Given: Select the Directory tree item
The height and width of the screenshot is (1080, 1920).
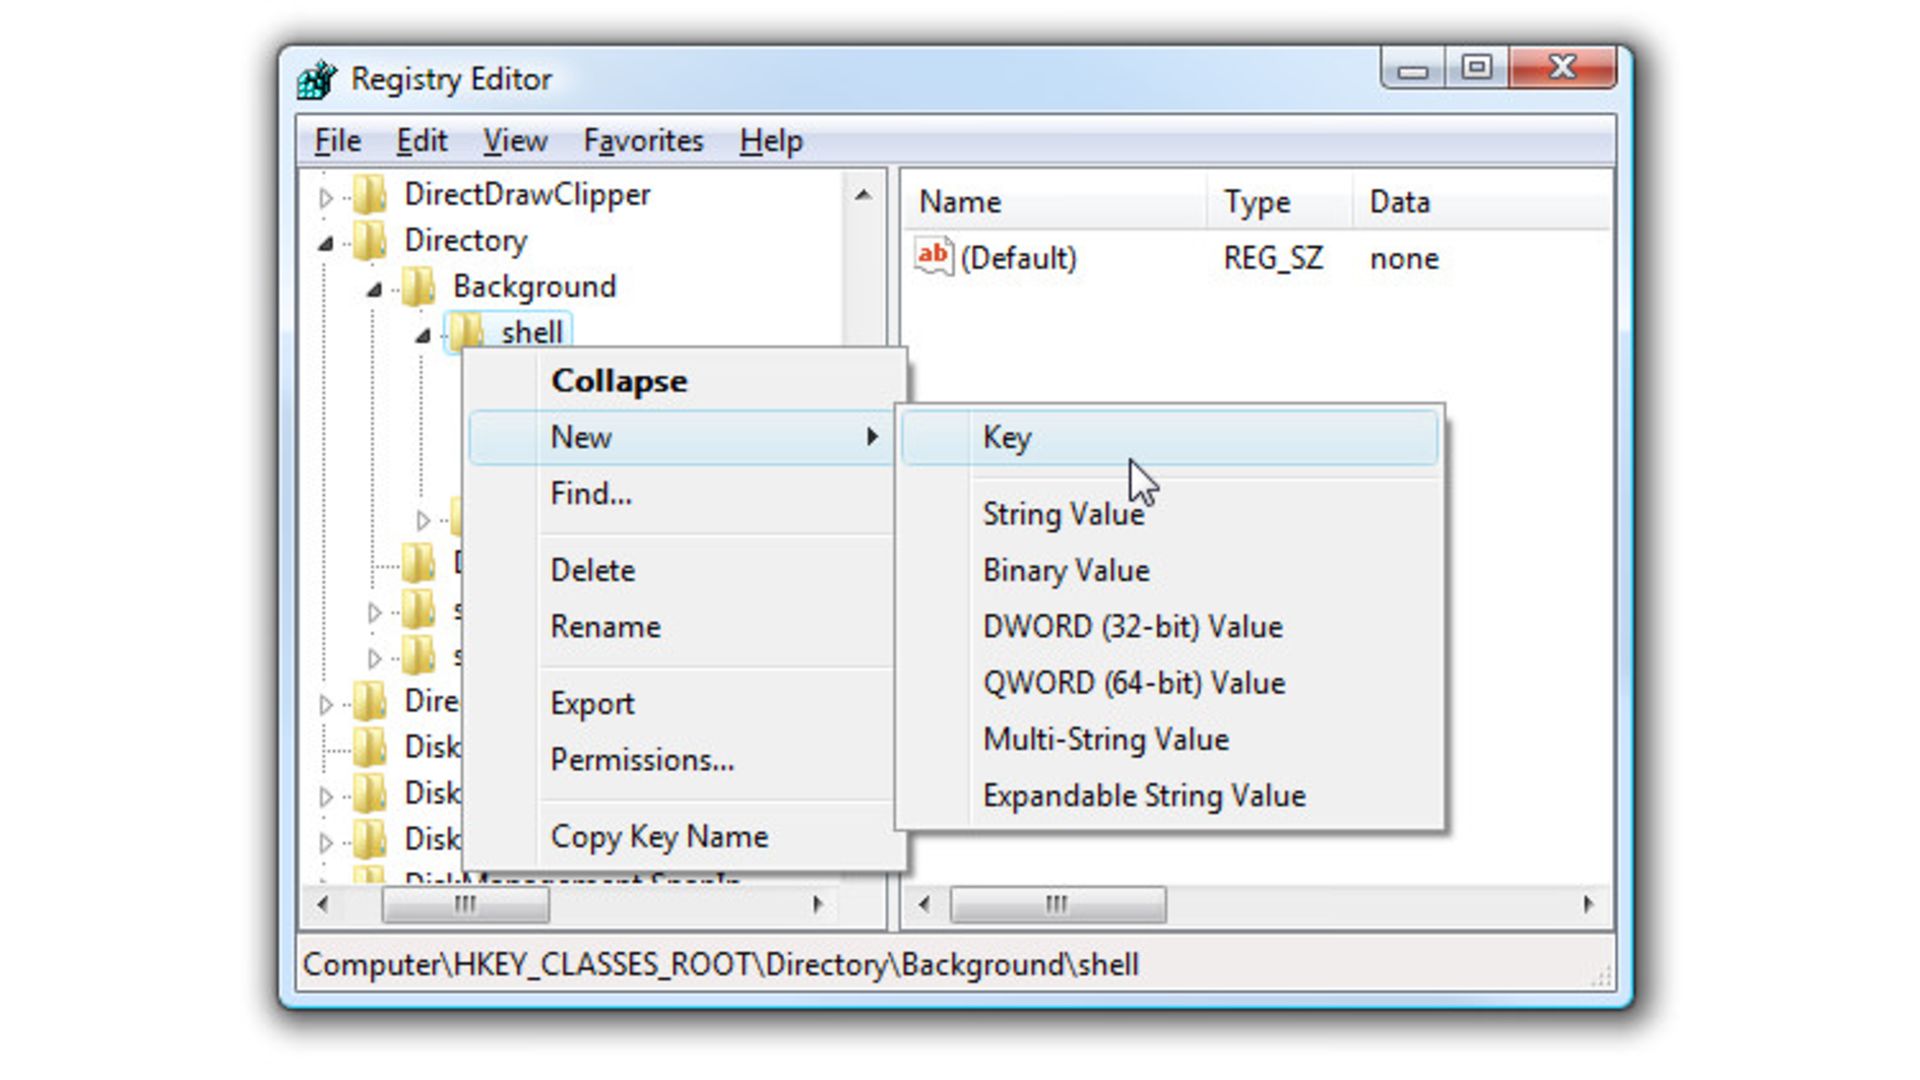Looking at the screenshot, I should (x=465, y=240).
